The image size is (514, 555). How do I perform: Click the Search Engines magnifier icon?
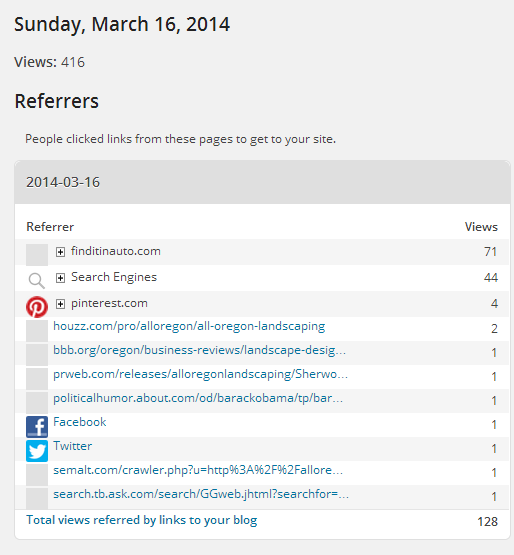[x=37, y=281]
